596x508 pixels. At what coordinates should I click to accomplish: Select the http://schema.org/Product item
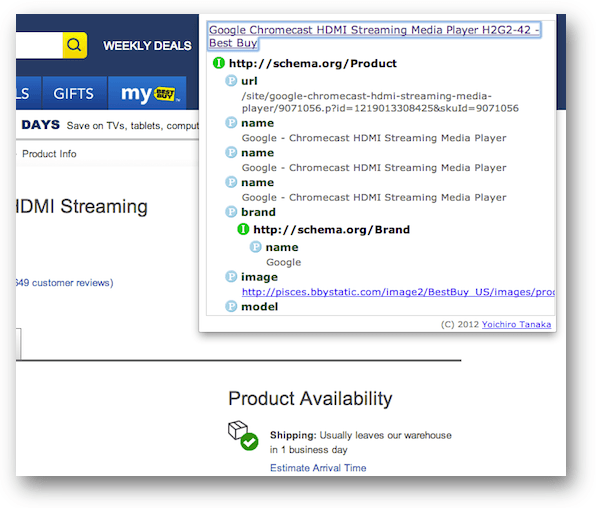[312, 63]
